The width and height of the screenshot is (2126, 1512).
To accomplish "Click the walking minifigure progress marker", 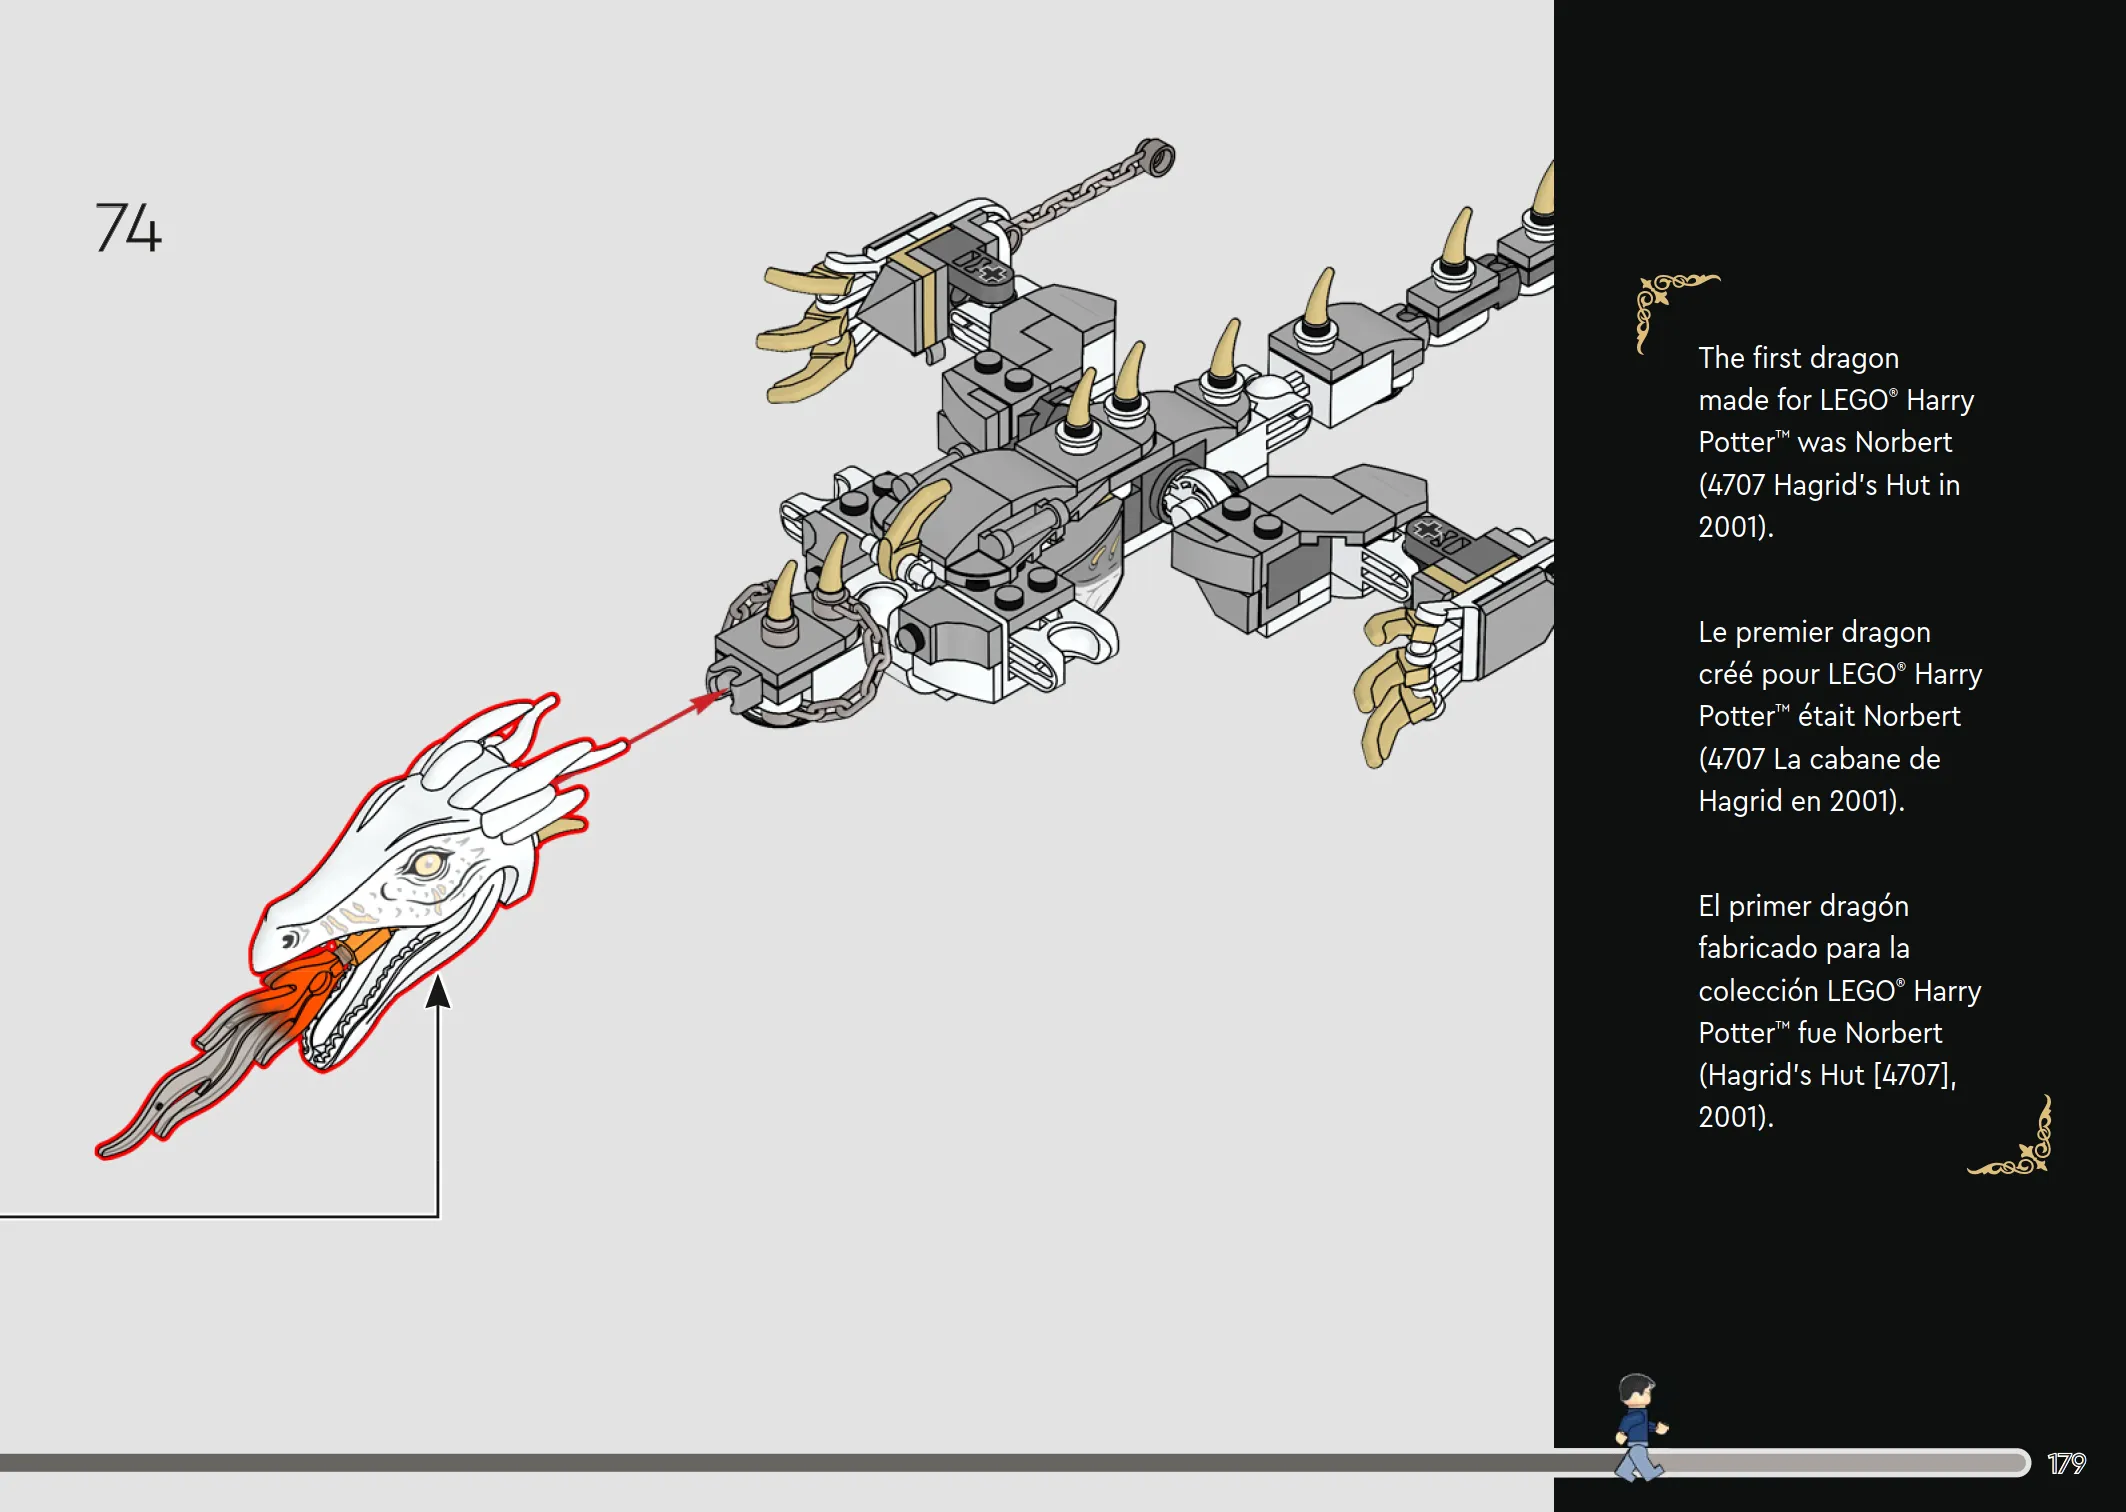I will pyautogui.click(x=1639, y=1427).
